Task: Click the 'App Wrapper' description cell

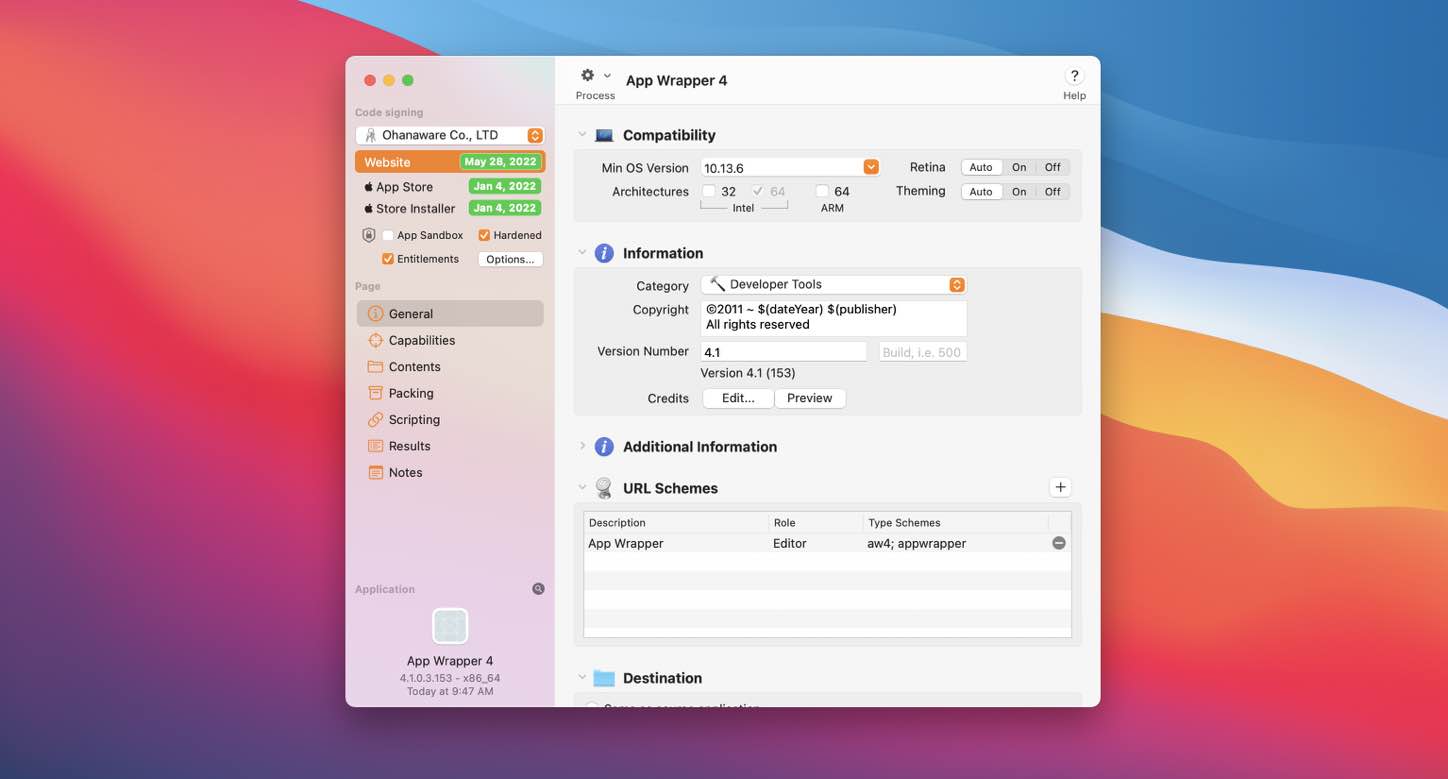Action: pos(626,543)
